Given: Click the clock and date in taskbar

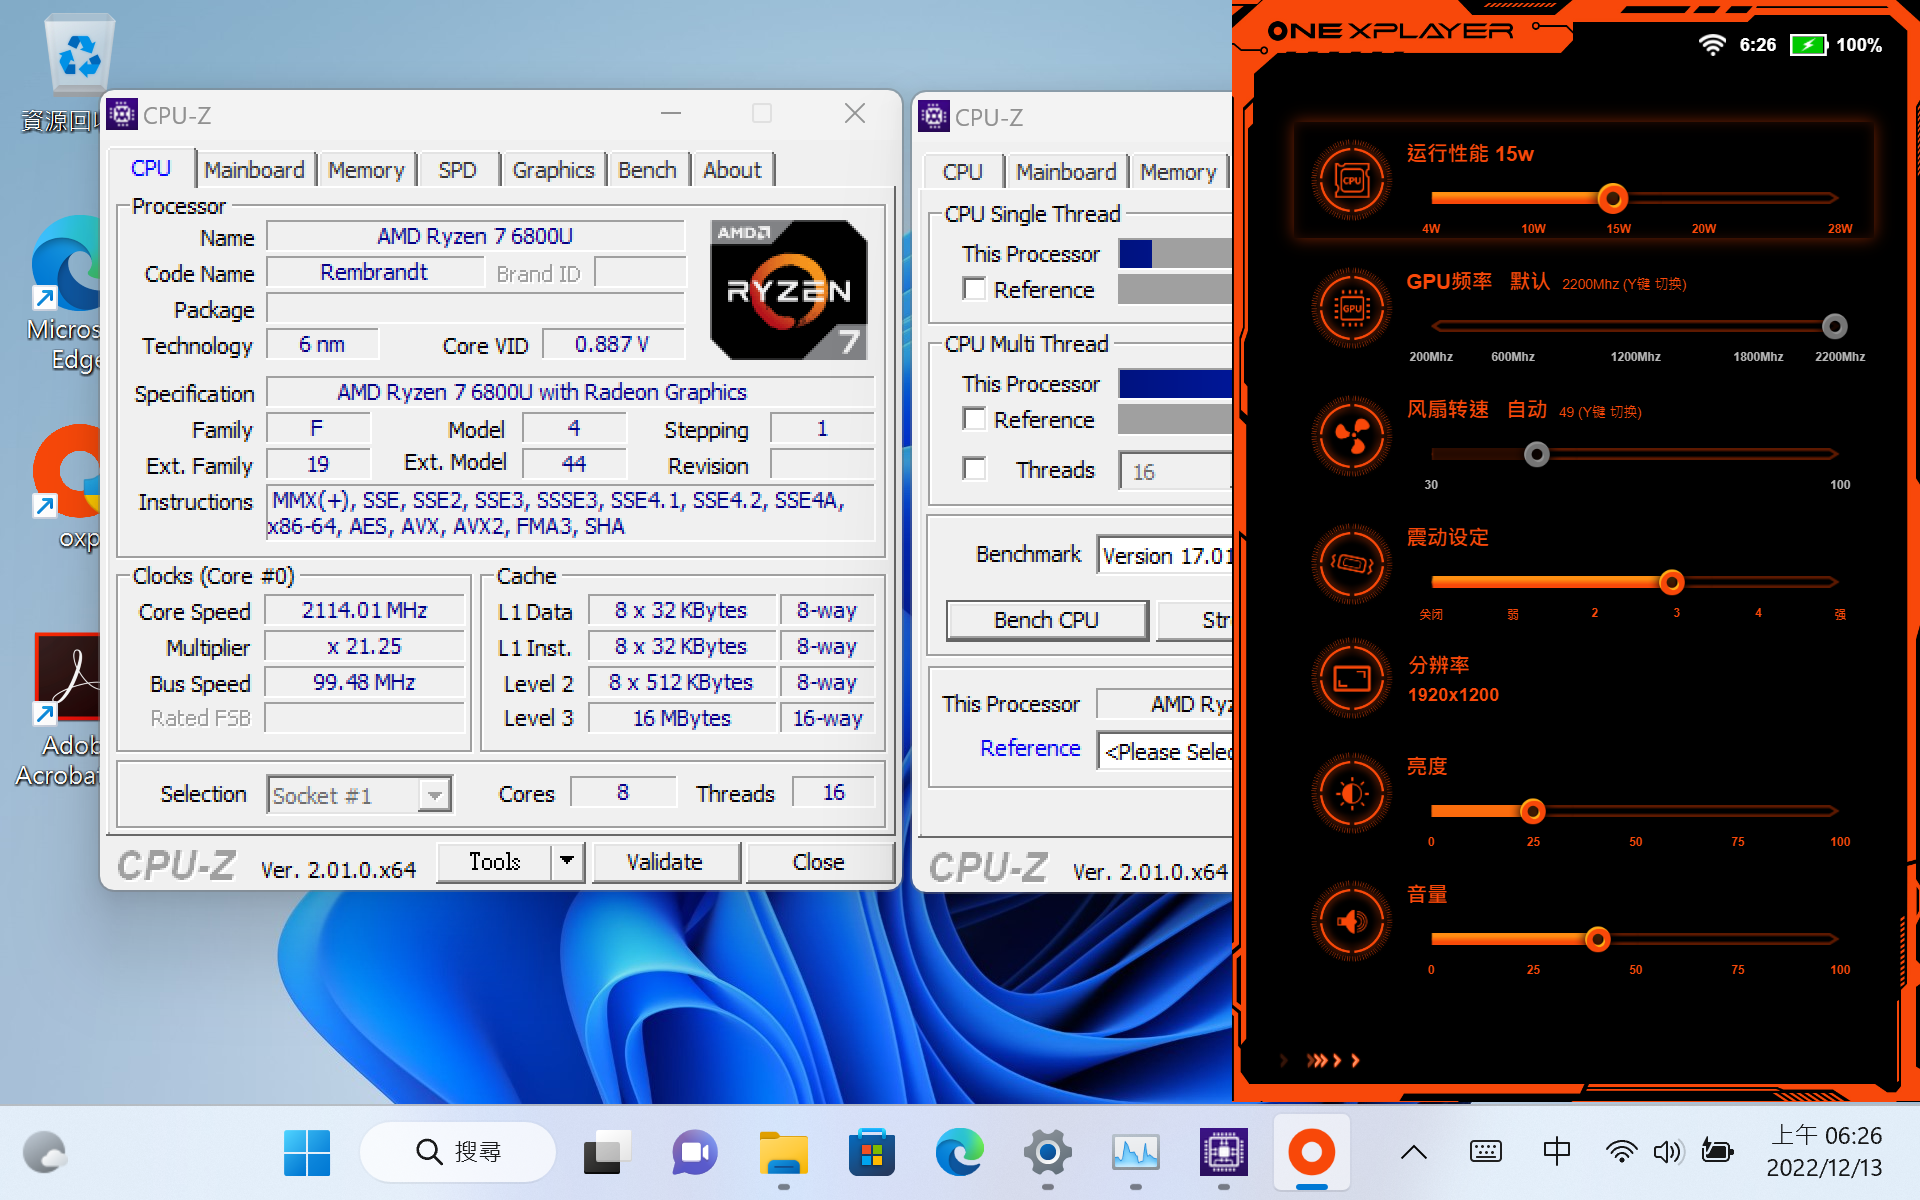Looking at the screenshot, I should click(x=1825, y=1152).
